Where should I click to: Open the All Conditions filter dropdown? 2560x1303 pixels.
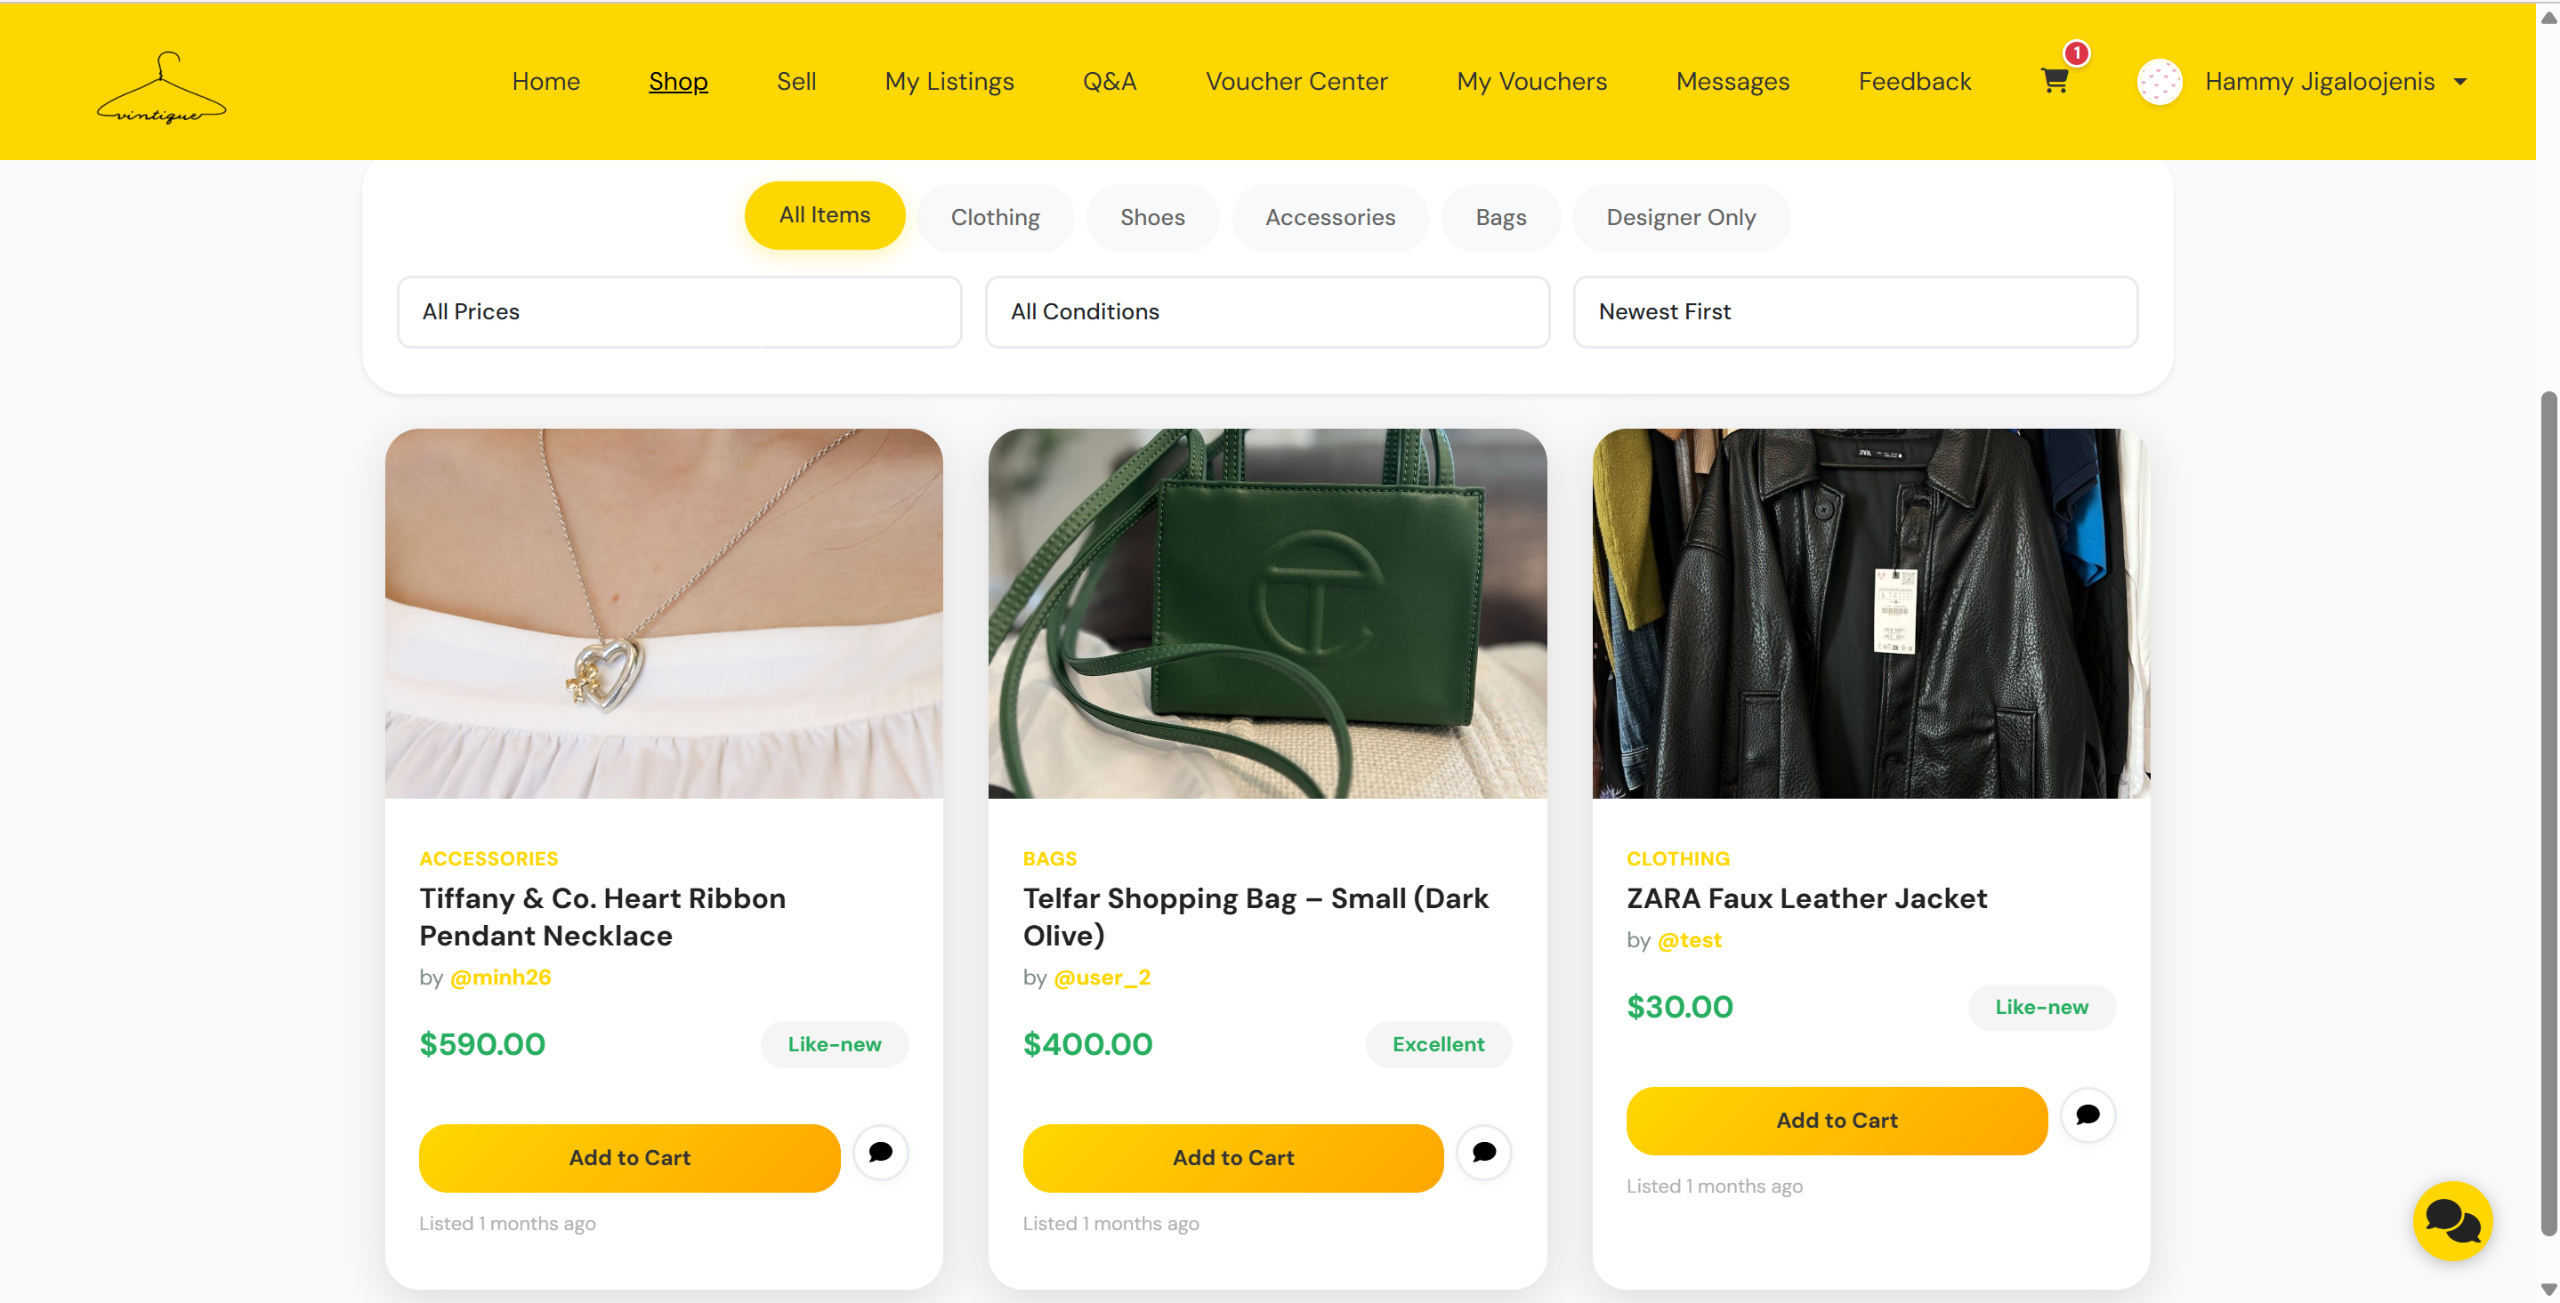1267,312
